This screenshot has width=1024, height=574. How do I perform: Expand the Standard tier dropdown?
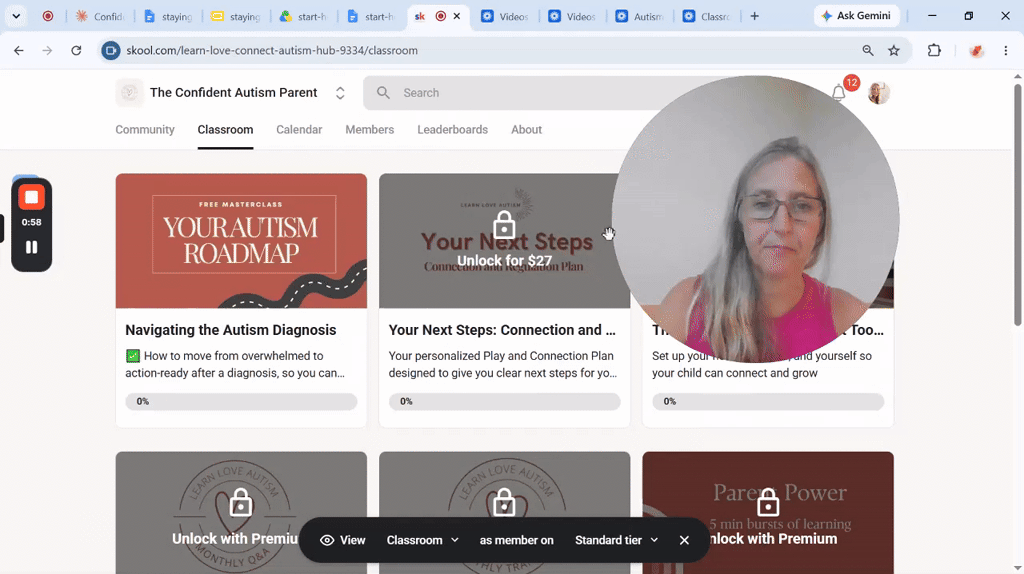click(616, 540)
